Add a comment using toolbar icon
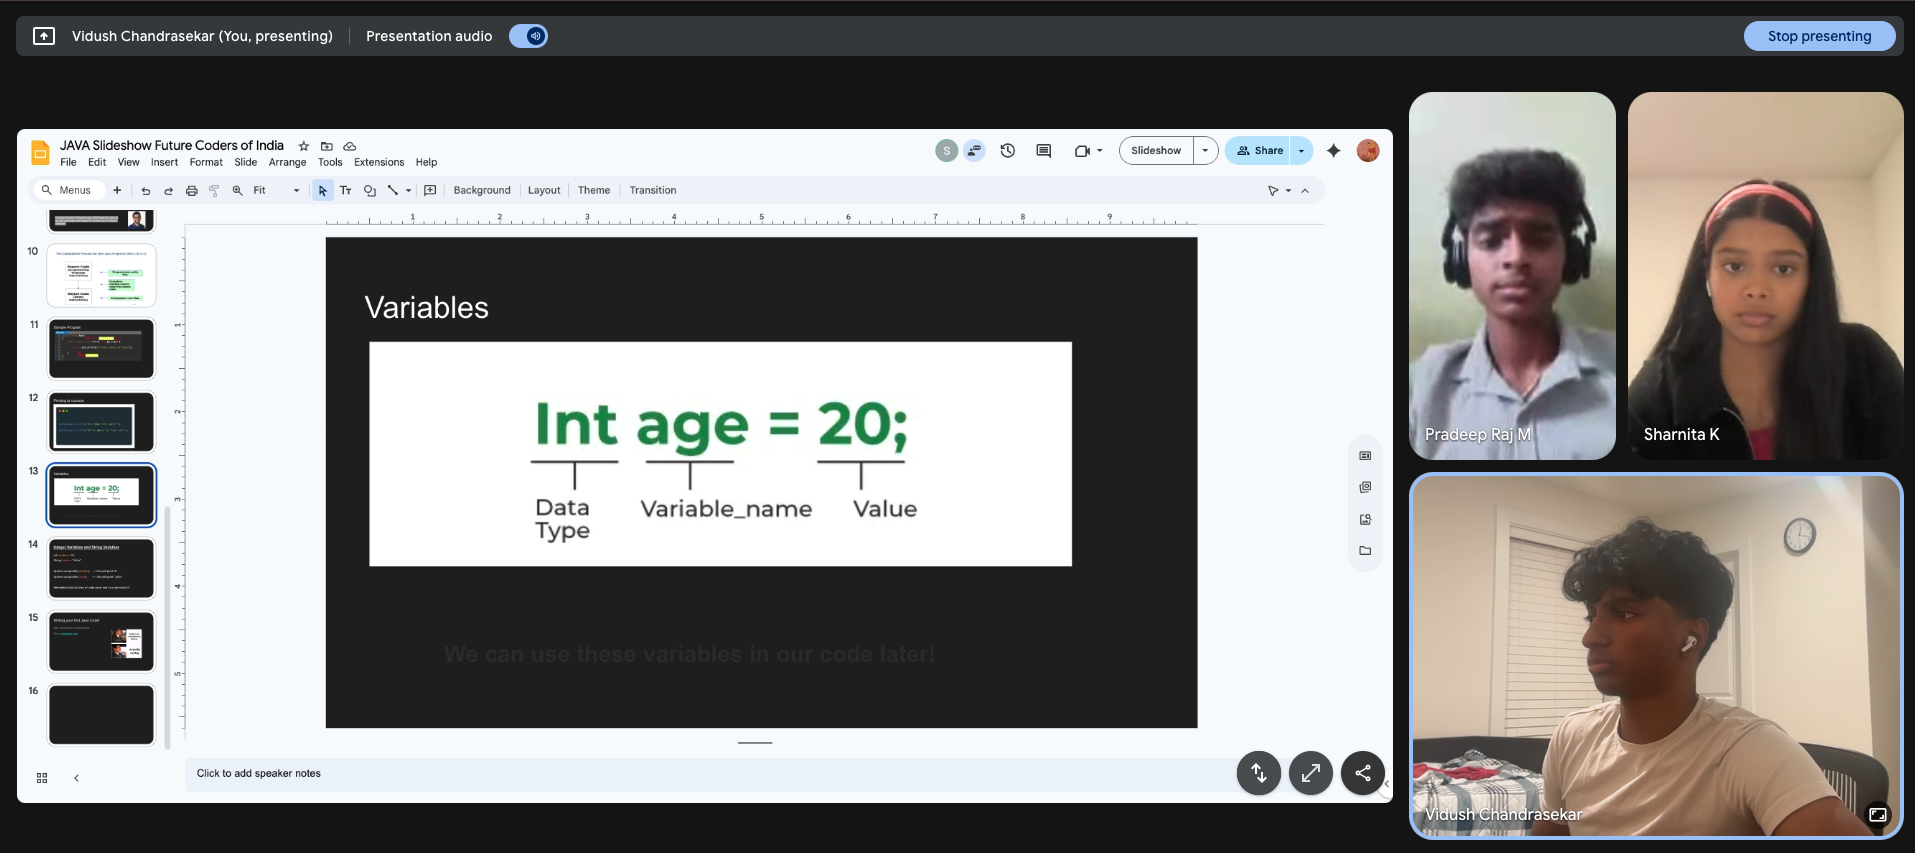 430,190
